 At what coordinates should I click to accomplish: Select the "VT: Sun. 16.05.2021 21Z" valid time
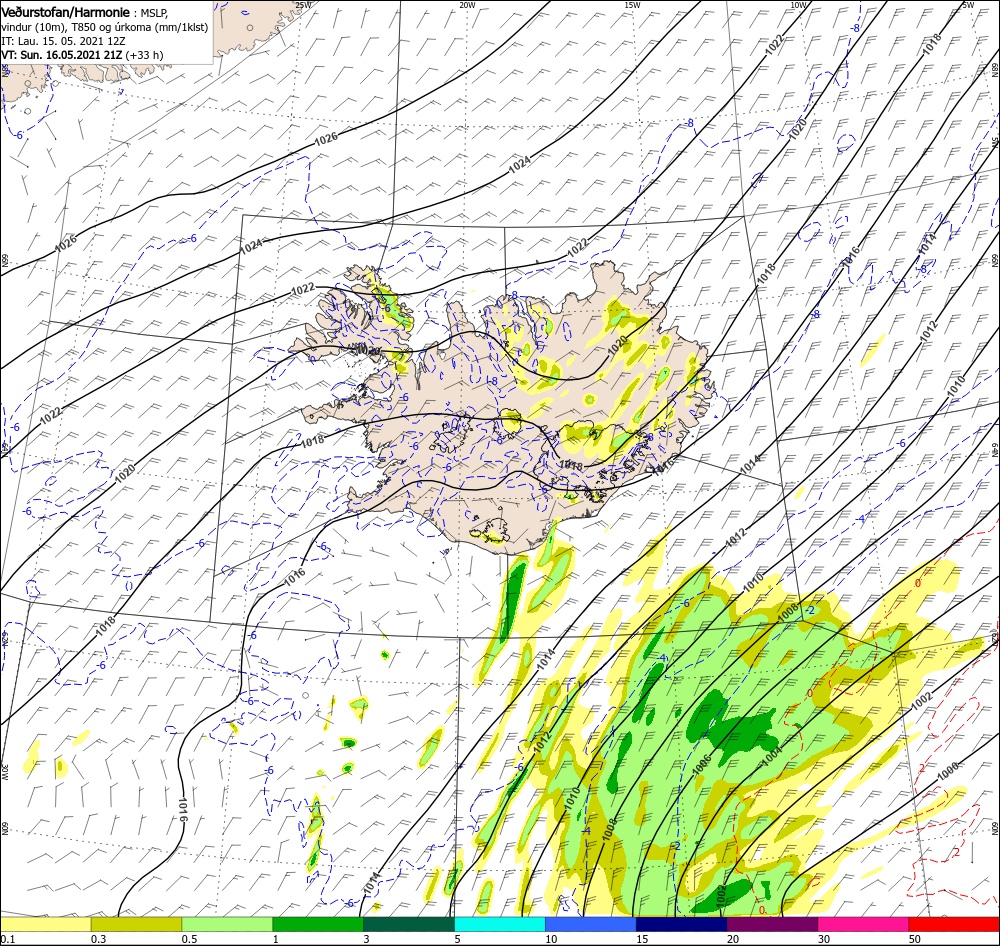coord(61,55)
